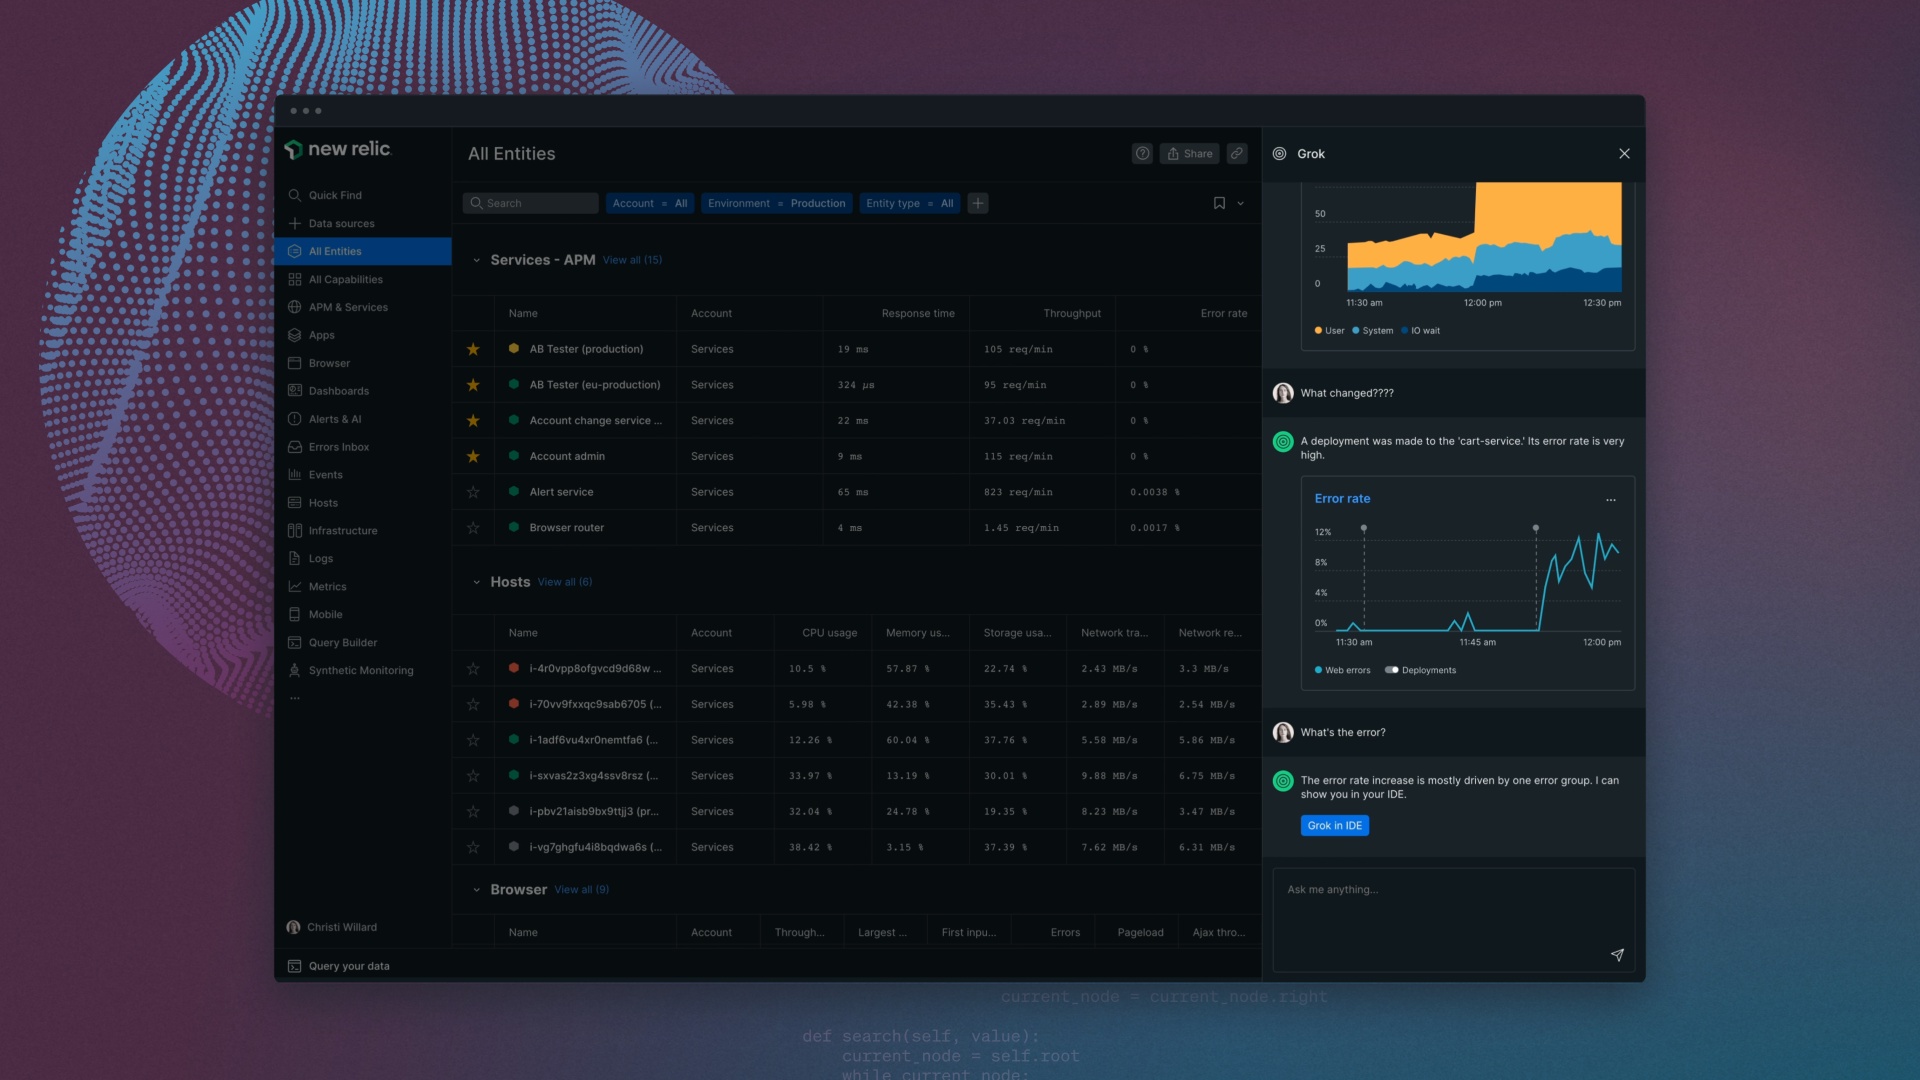Favorite host i-70vv9fxxqc9sab6705 star
The image size is (1920, 1080).
tap(473, 705)
